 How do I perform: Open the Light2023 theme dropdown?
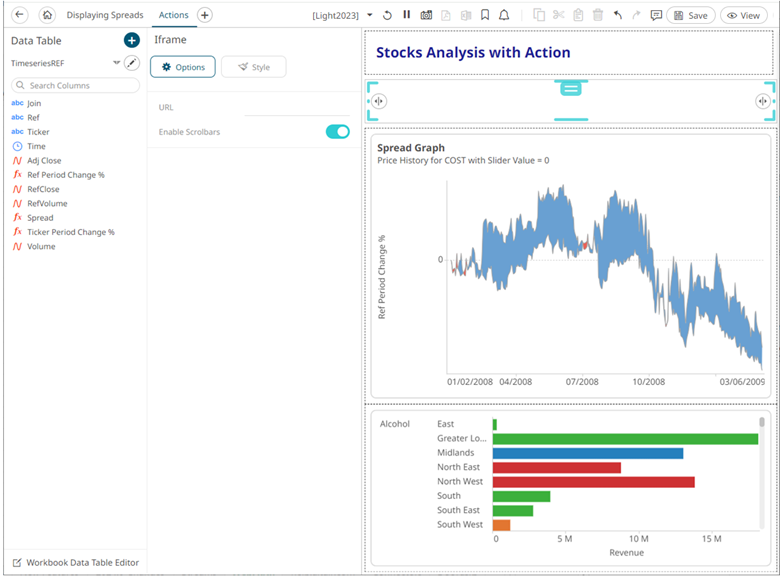click(370, 15)
